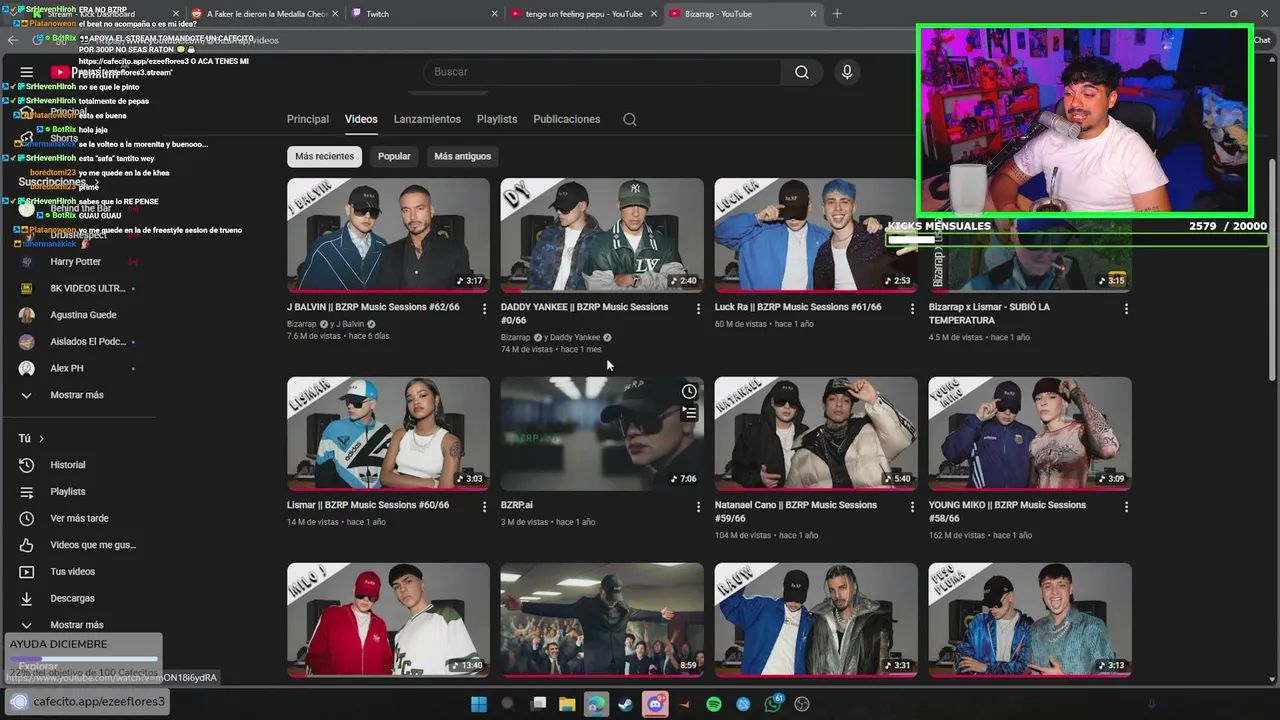Play DADDY YANKEE BZRP Sessions thumbnail
The height and width of the screenshot is (720, 1280).
[602, 235]
